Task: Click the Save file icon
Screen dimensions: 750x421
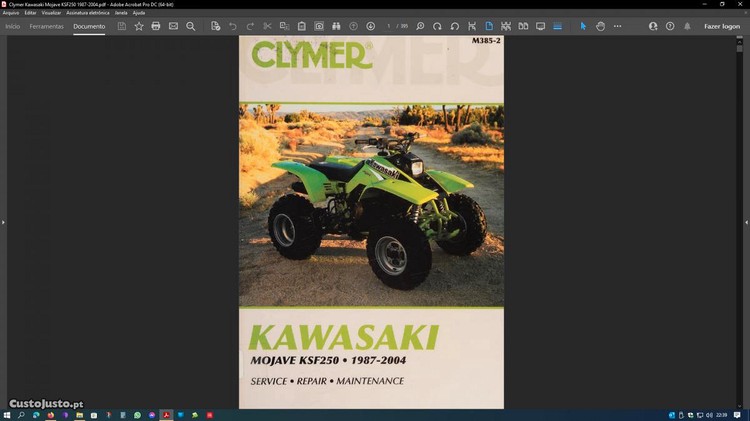Action: tap(122, 26)
